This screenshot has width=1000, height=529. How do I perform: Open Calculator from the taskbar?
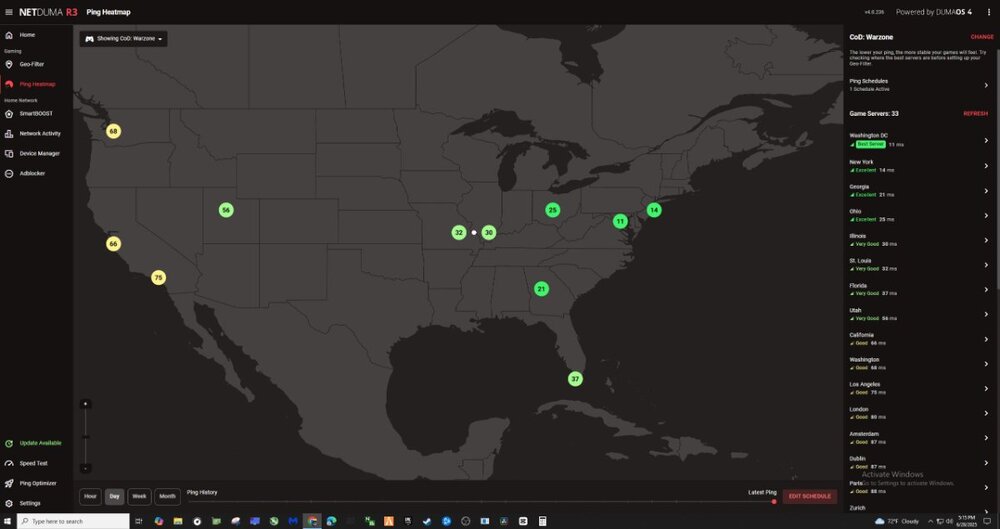[x=543, y=521]
